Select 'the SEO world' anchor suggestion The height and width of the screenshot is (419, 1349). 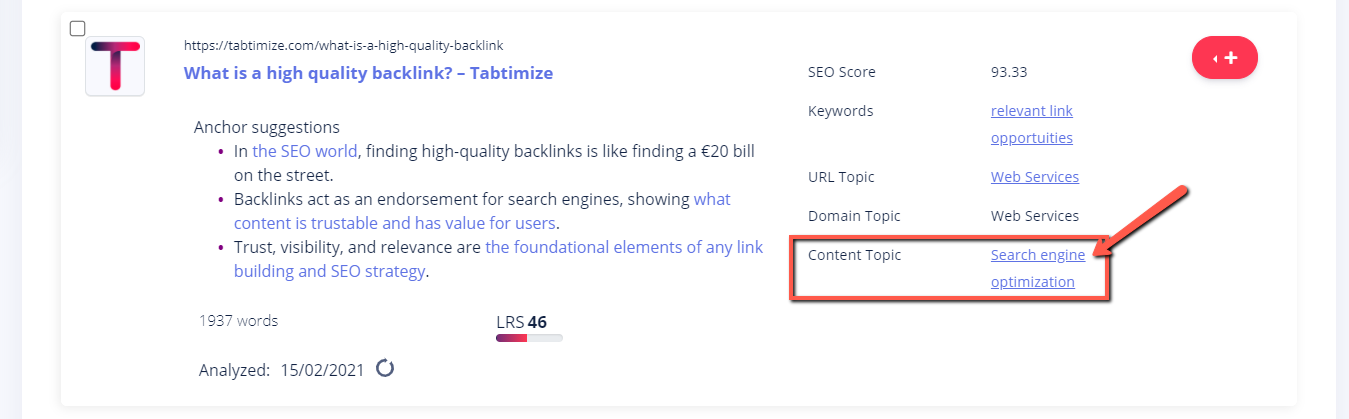click(x=304, y=151)
